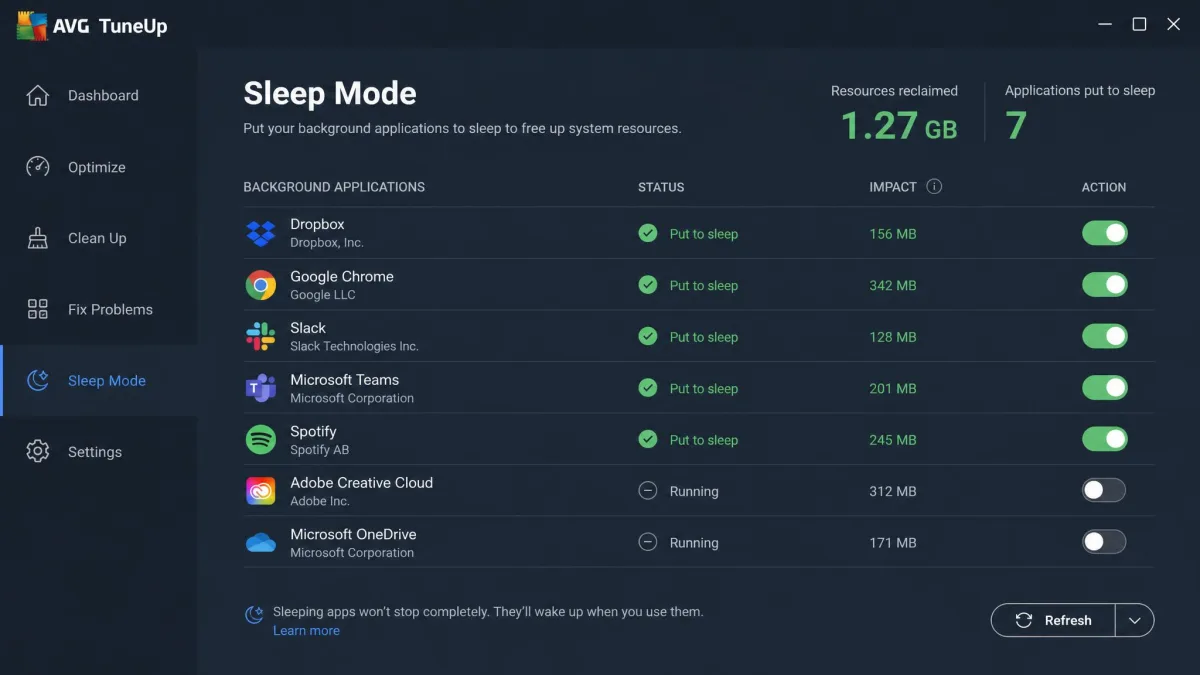Click the Refresh button

1054,620
